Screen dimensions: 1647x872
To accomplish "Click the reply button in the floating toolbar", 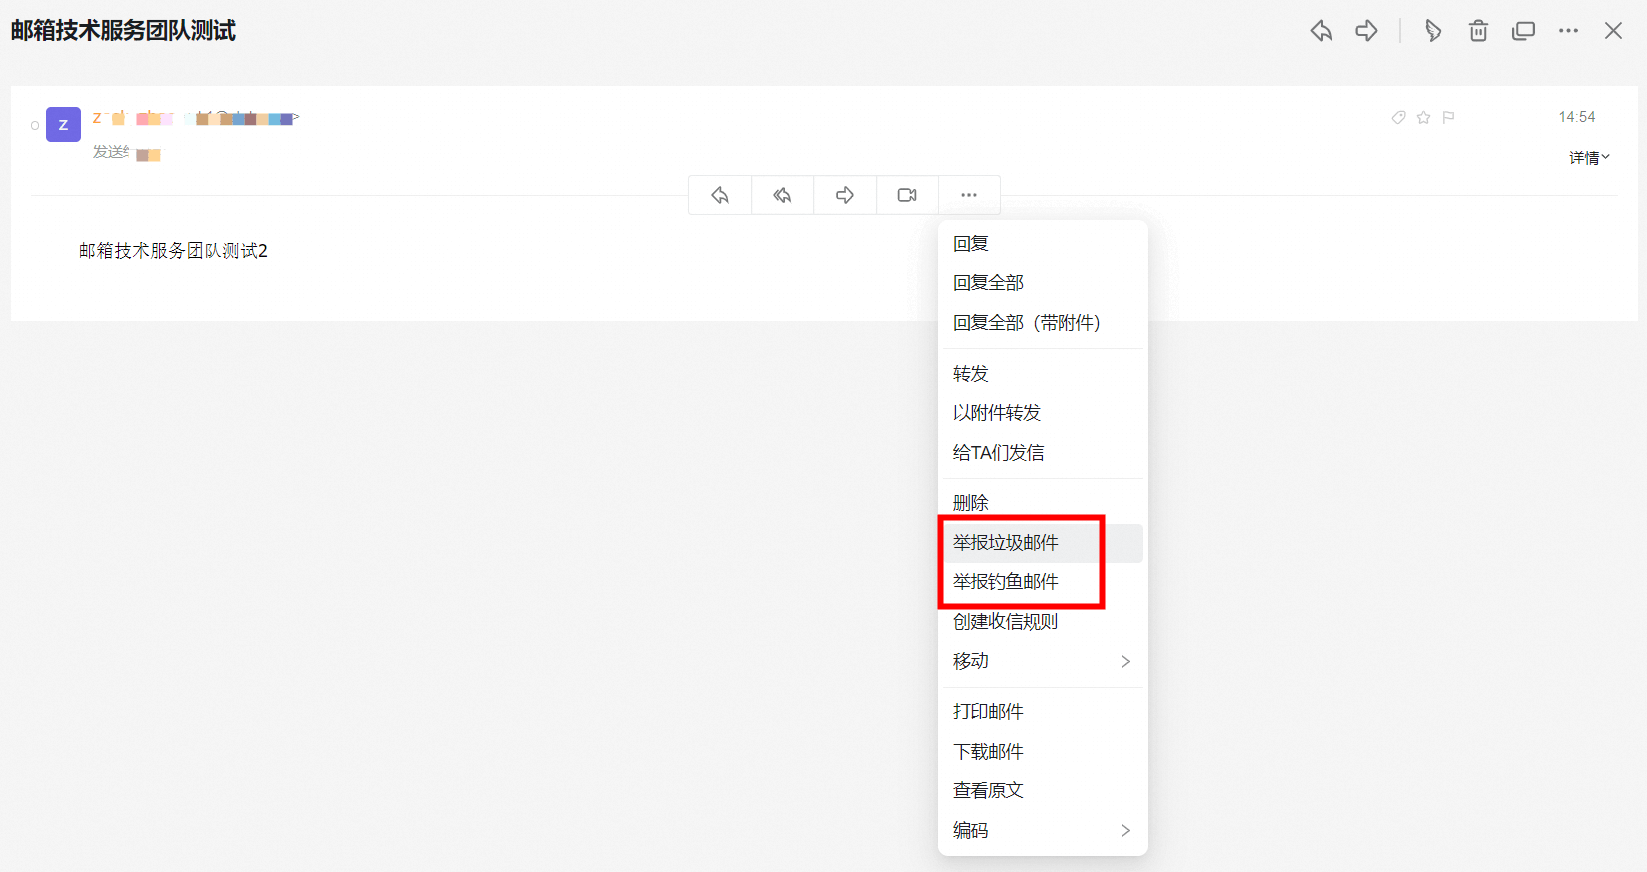I will 720,195.
